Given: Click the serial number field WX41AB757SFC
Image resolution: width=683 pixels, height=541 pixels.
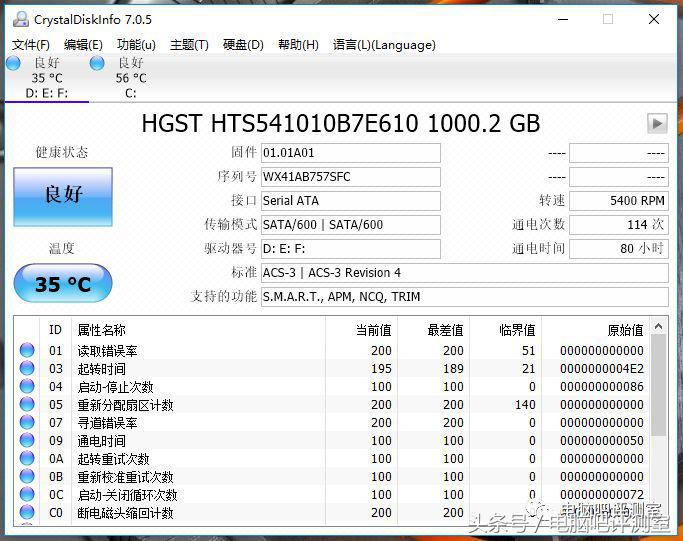Looking at the screenshot, I should 350,177.
